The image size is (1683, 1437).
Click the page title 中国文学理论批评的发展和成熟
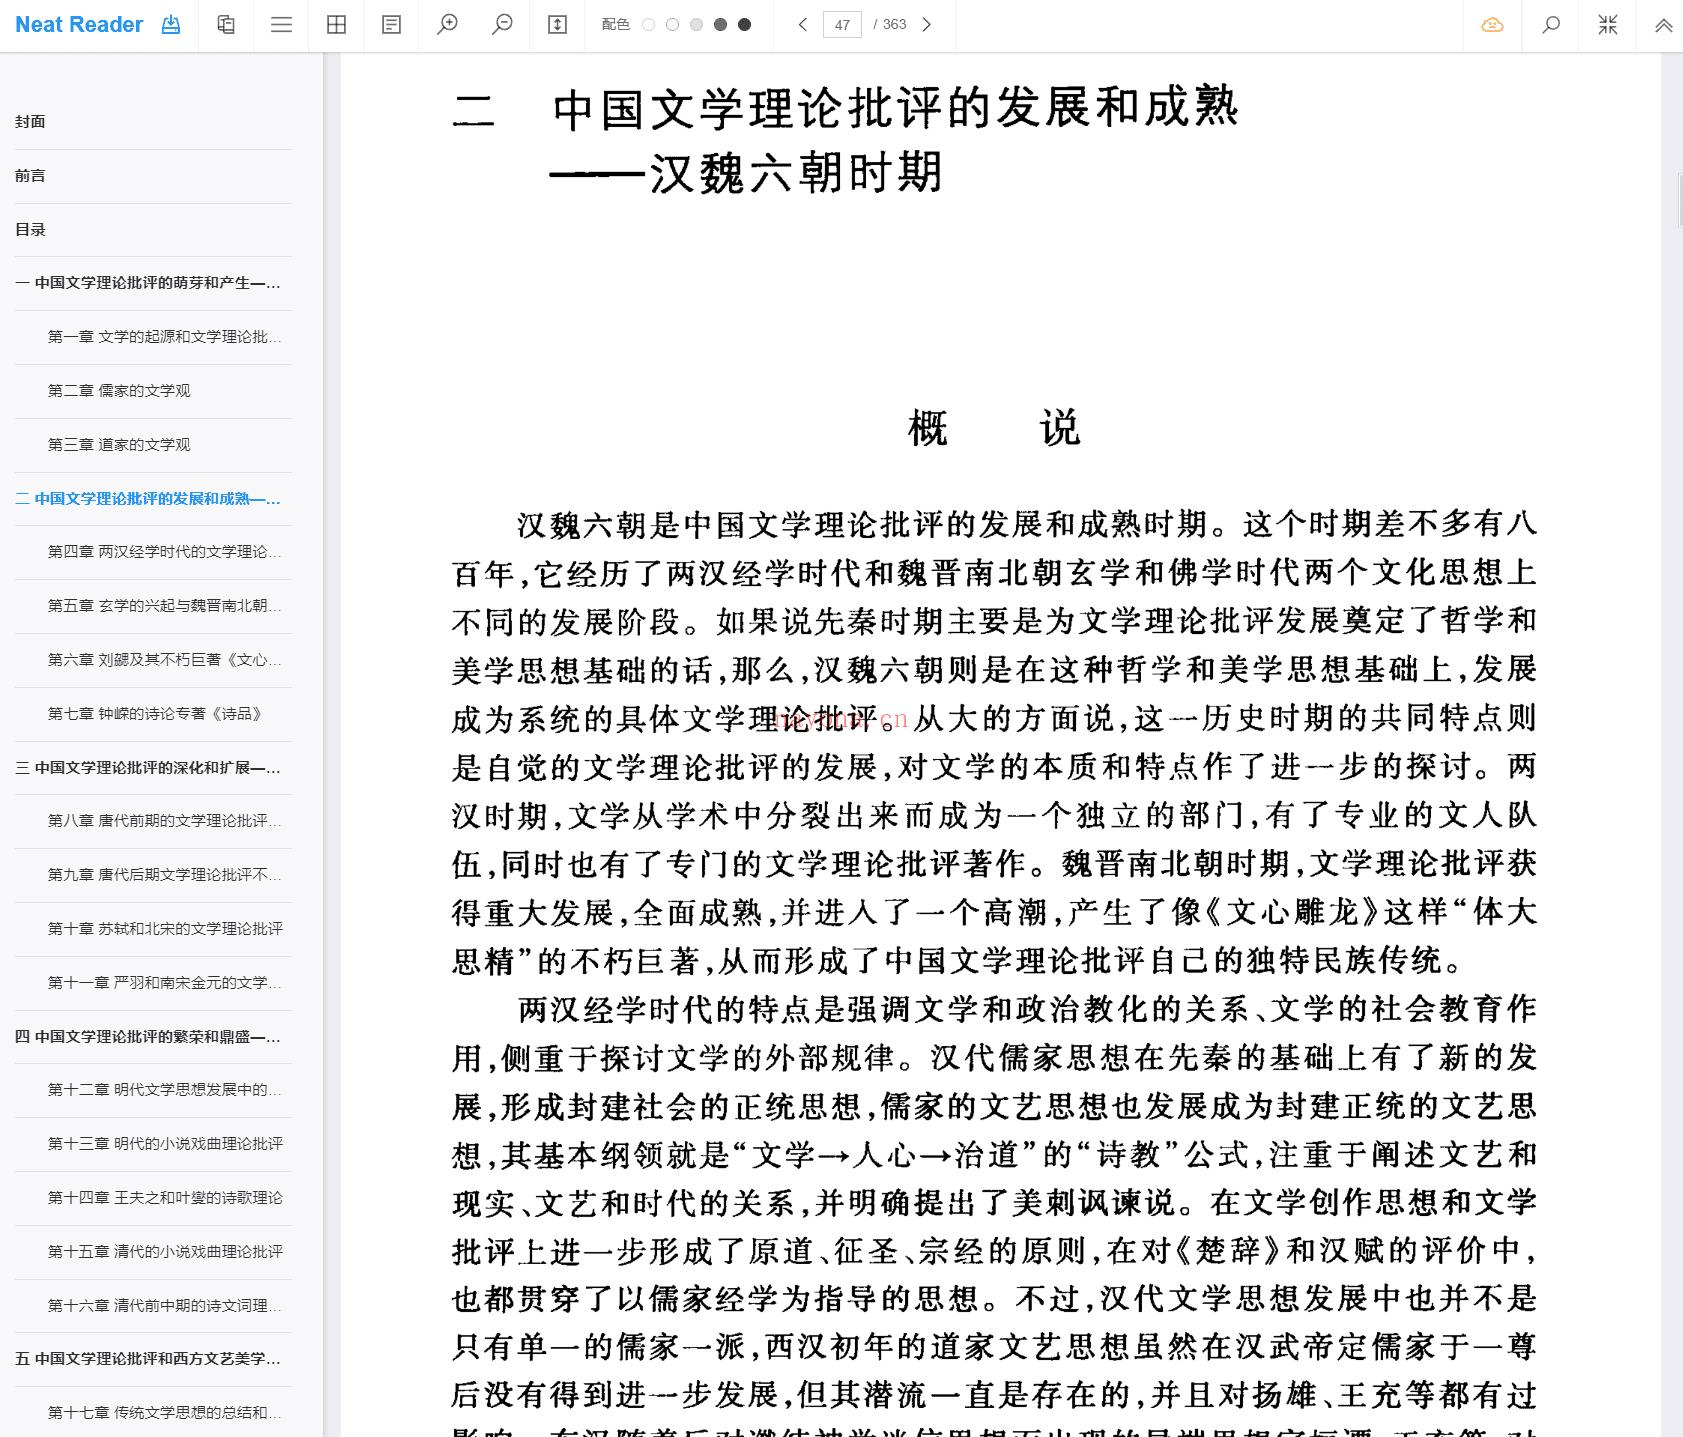[895, 109]
